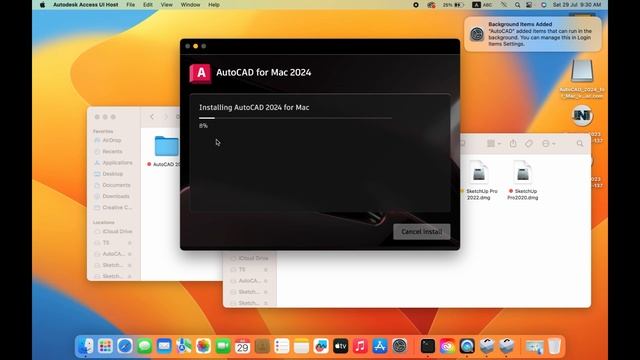This screenshot has height=360, width=640.
Task: Open Terminal from the Dock
Action: [427, 346]
